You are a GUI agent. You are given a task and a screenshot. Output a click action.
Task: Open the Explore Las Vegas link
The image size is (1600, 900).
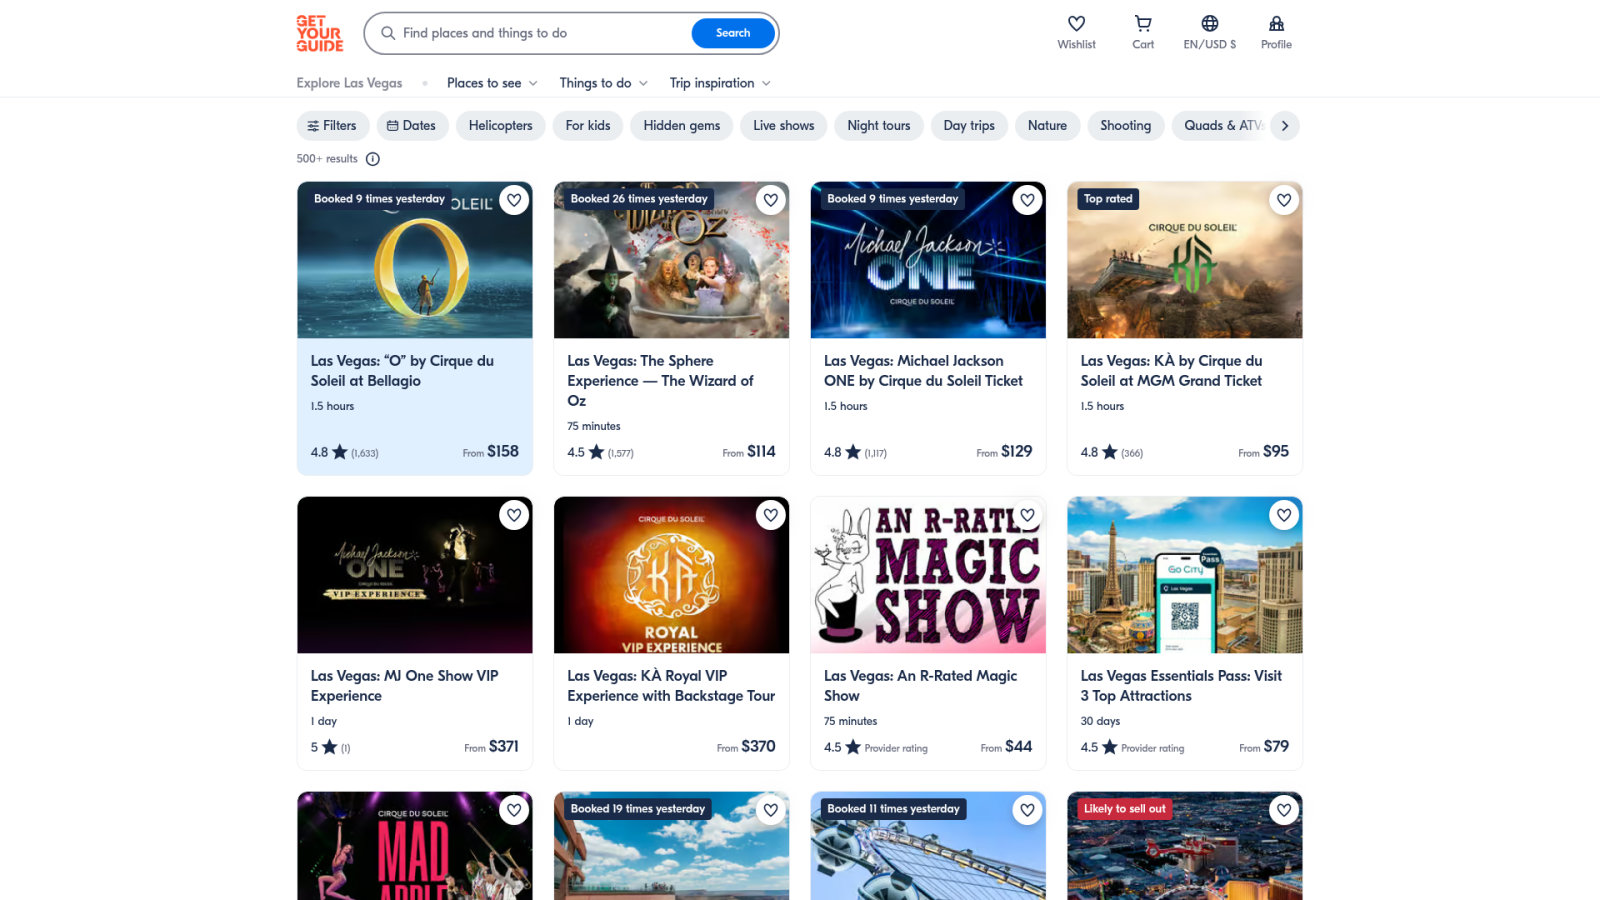(349, 83)
